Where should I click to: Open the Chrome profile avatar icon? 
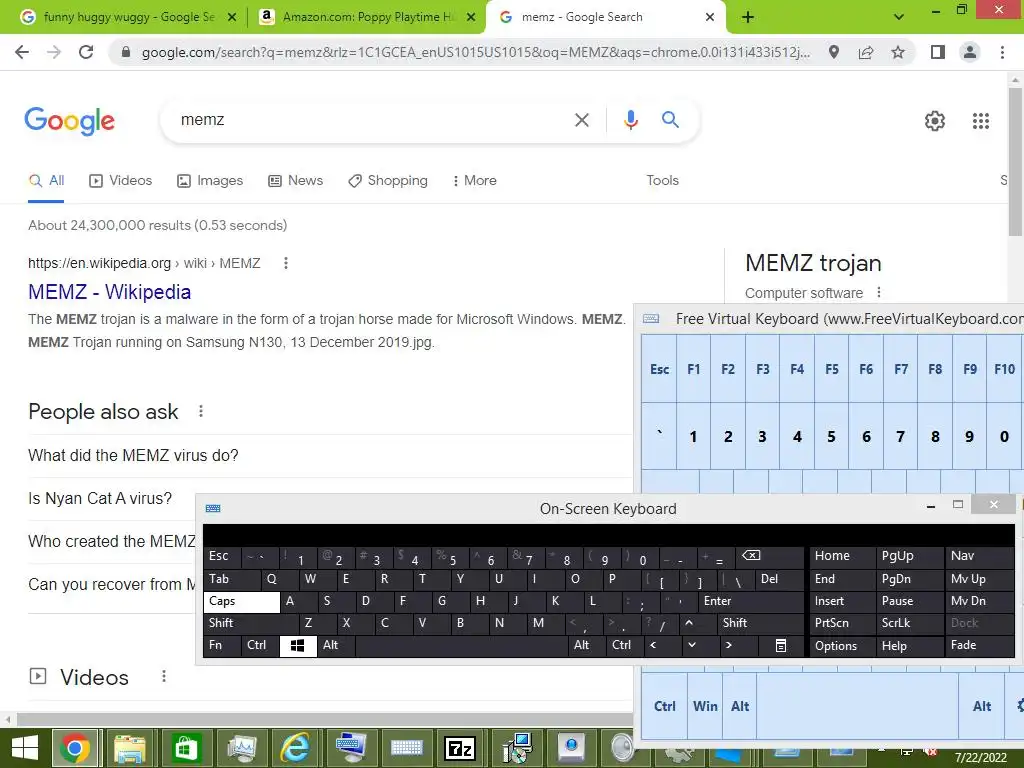[x=970, y=52]
